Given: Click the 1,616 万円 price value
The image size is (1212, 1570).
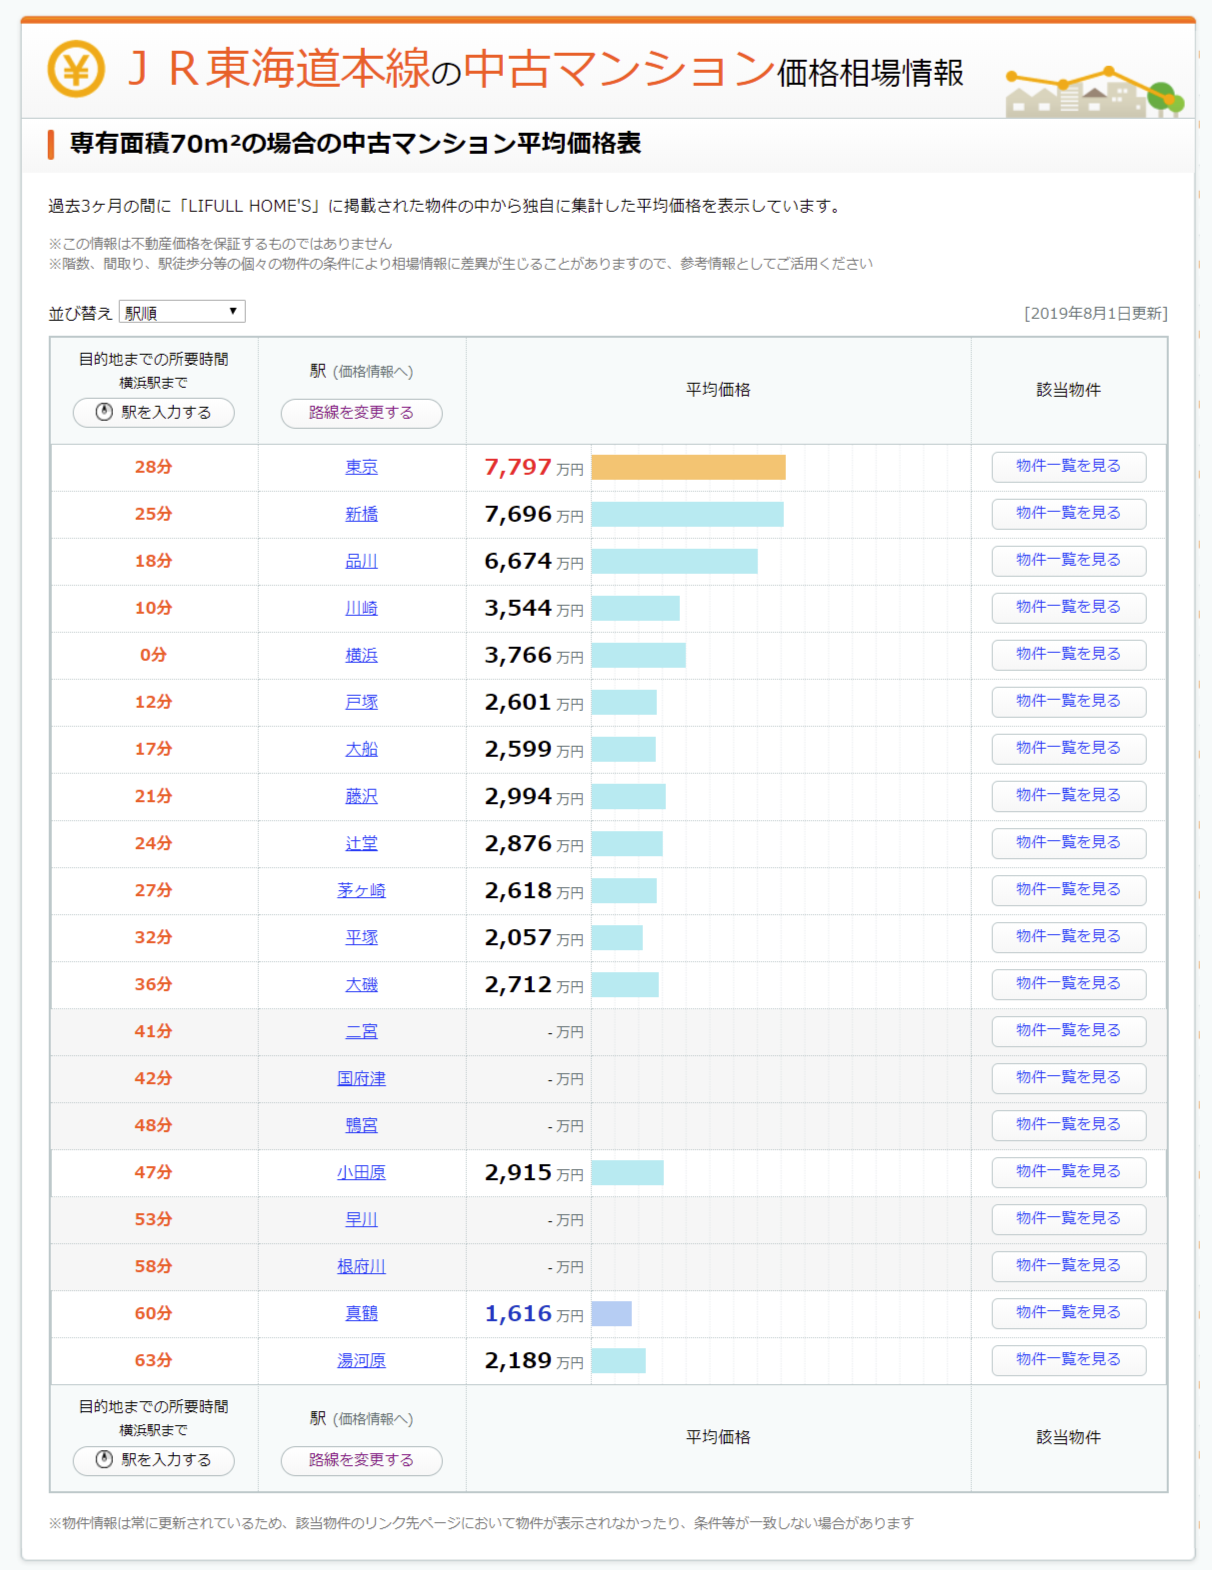Looking at the screenshot, I should (534, 1313).
